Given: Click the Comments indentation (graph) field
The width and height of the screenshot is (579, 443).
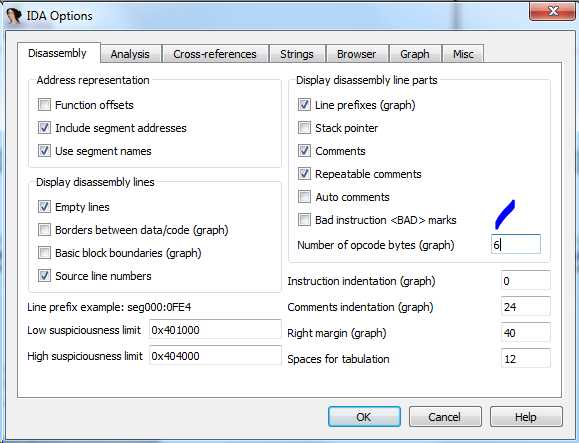Looking at the screenshot, I should [525, 306].
